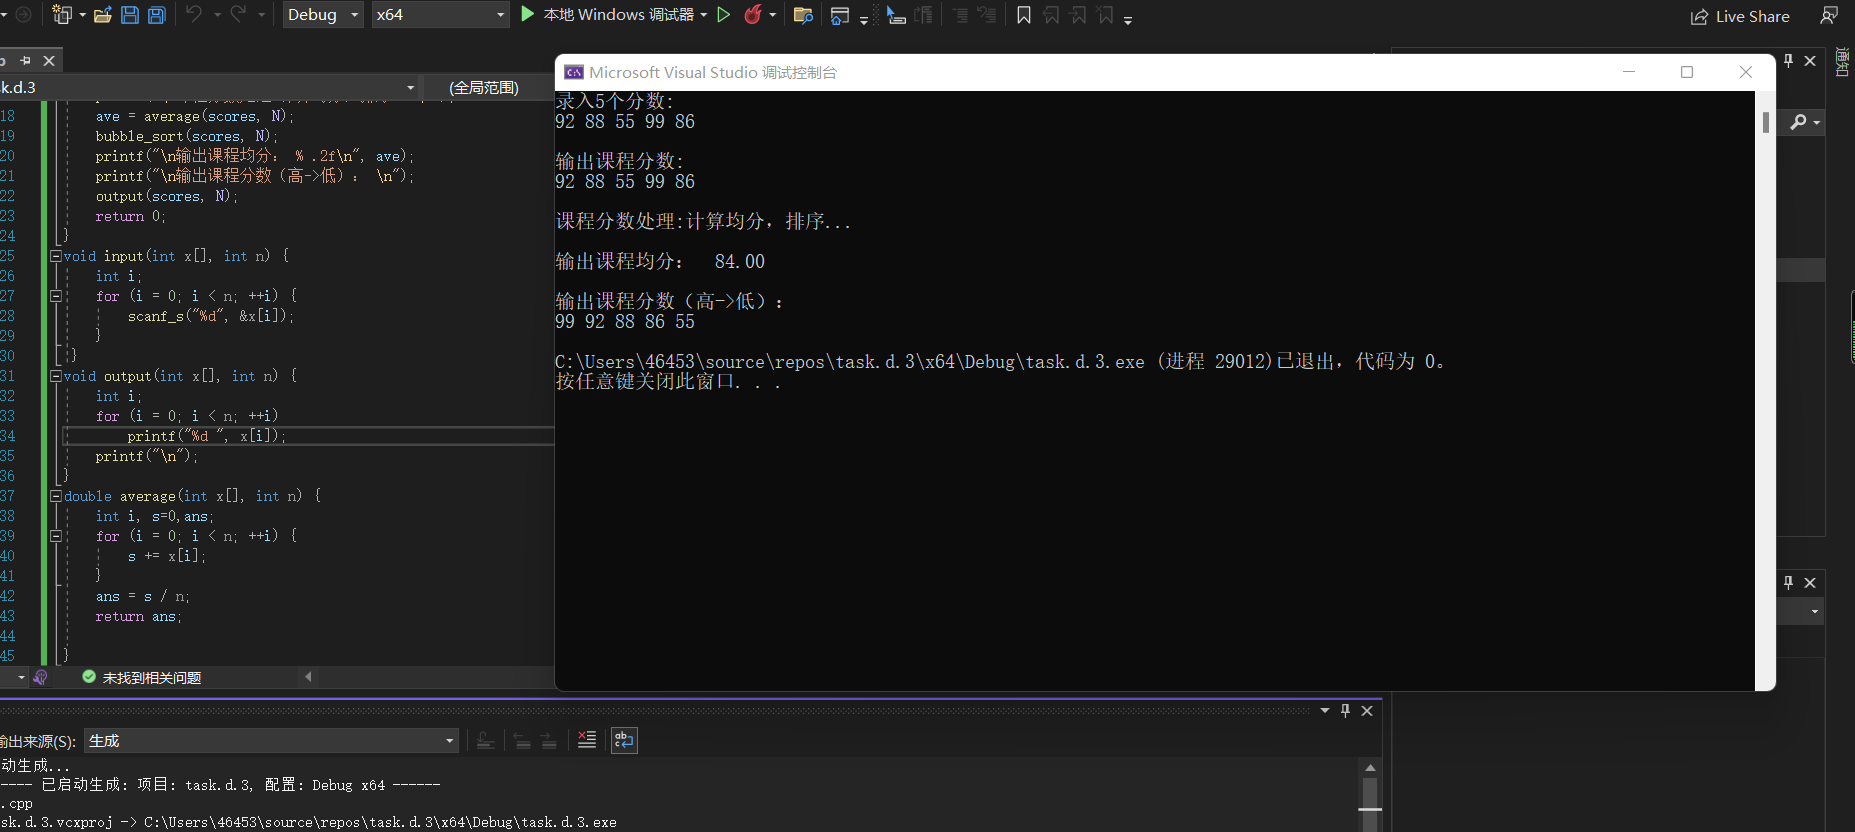Screen dimensions: 1855x832
Task: Expand the debugger target dropdown arrow
Action: tap(704, 15)
